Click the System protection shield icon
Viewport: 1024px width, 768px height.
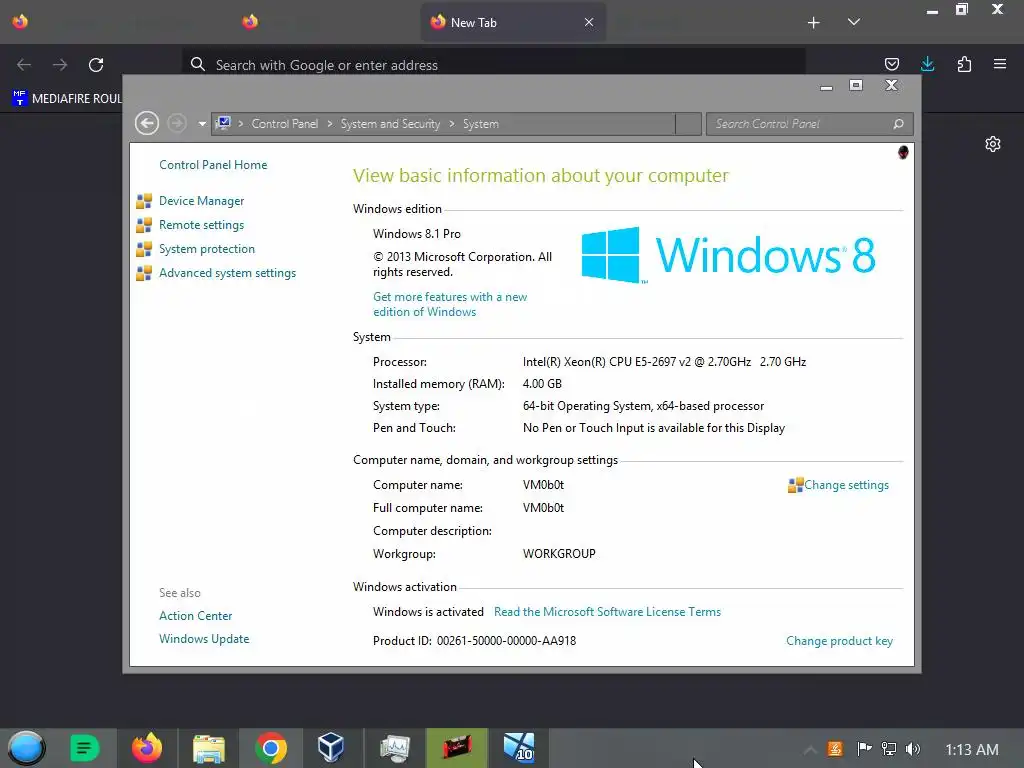click(144, 249)
